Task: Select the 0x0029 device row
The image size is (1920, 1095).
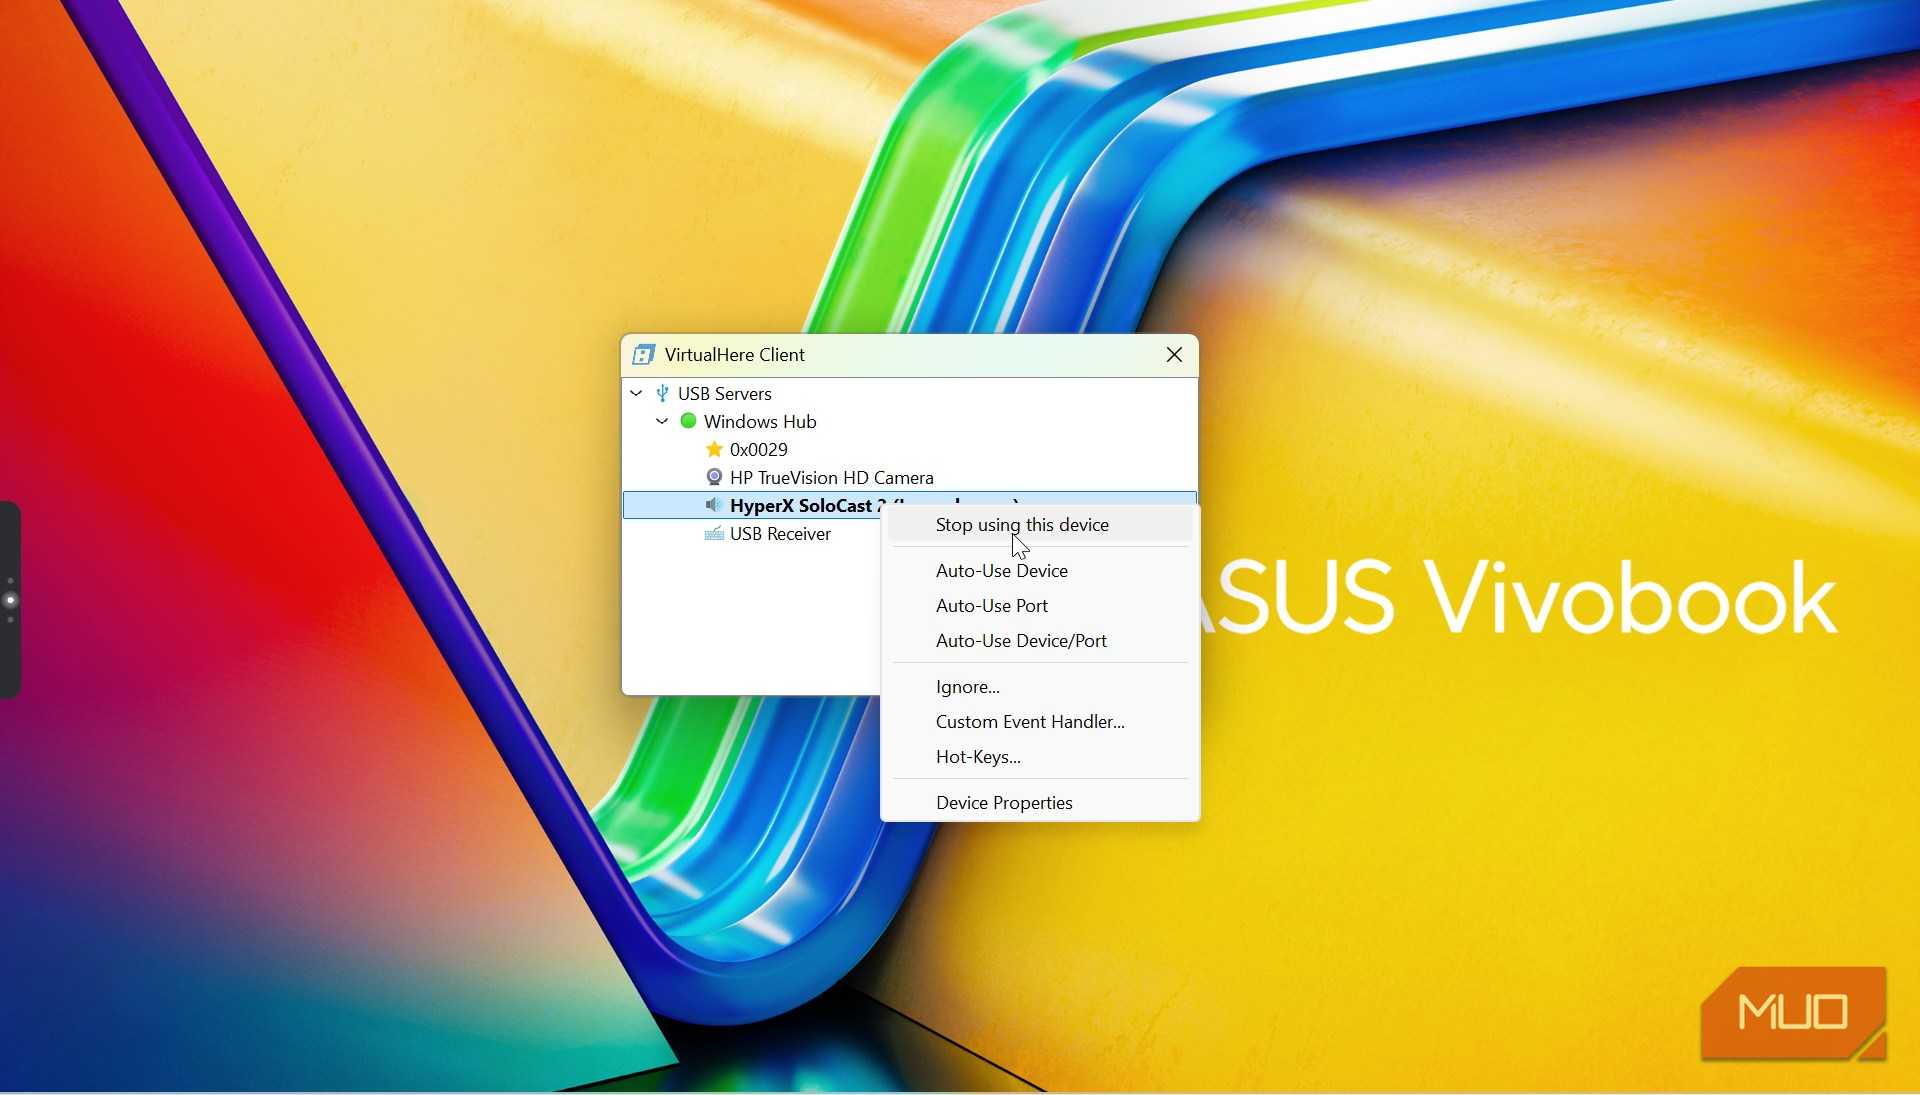Action: 759,450
